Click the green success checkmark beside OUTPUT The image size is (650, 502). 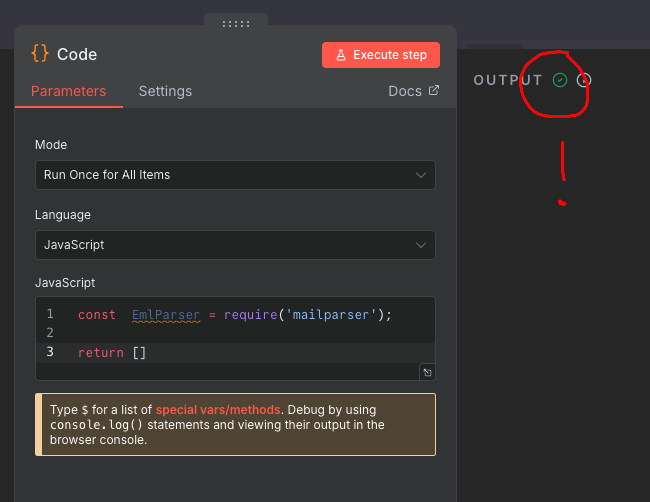pos(560,80)
